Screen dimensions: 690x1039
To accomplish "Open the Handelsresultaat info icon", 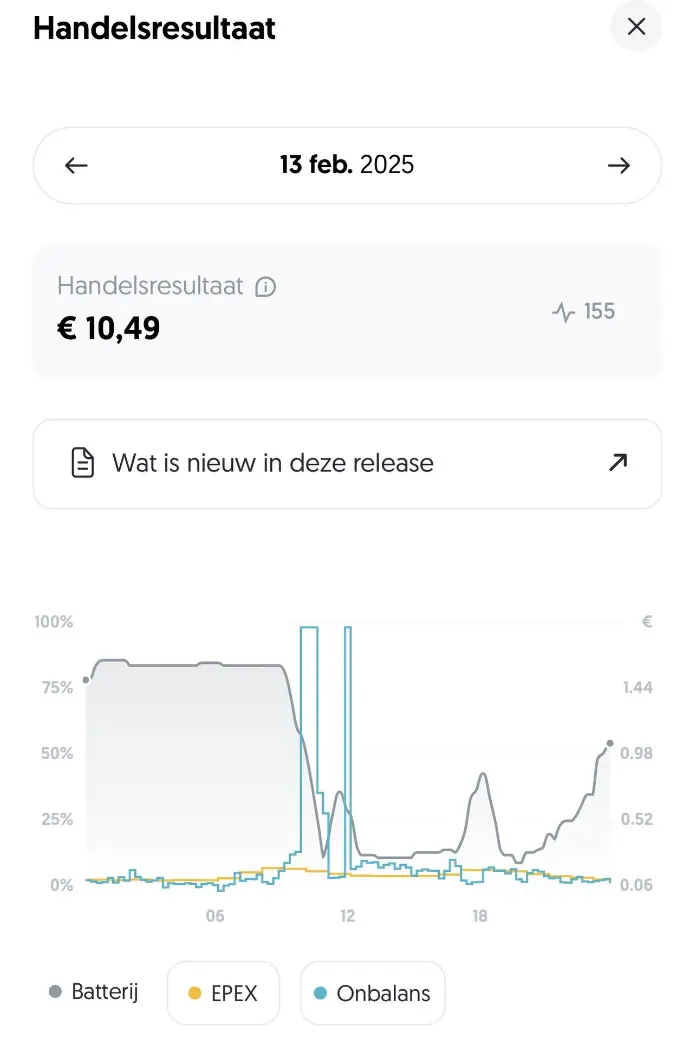I will pyautogui.click(x=266, y=287).
